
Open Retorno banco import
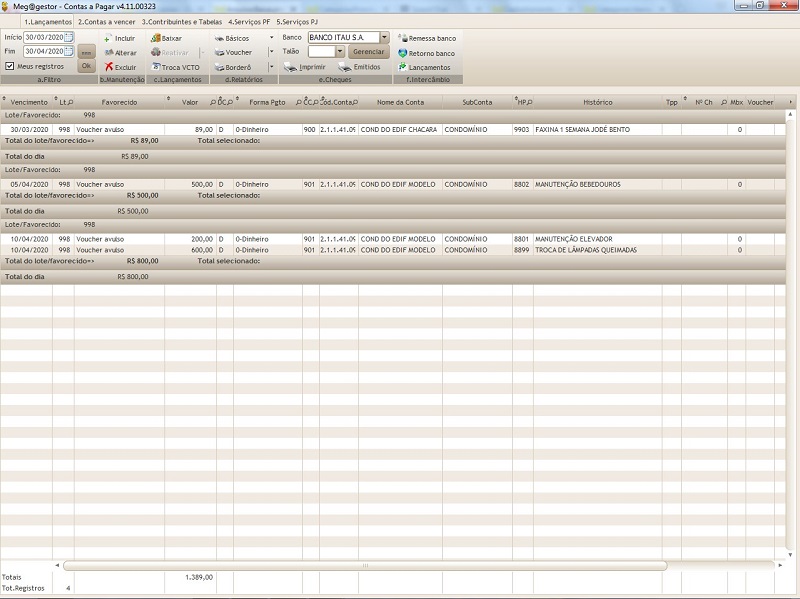click(403, 53)
